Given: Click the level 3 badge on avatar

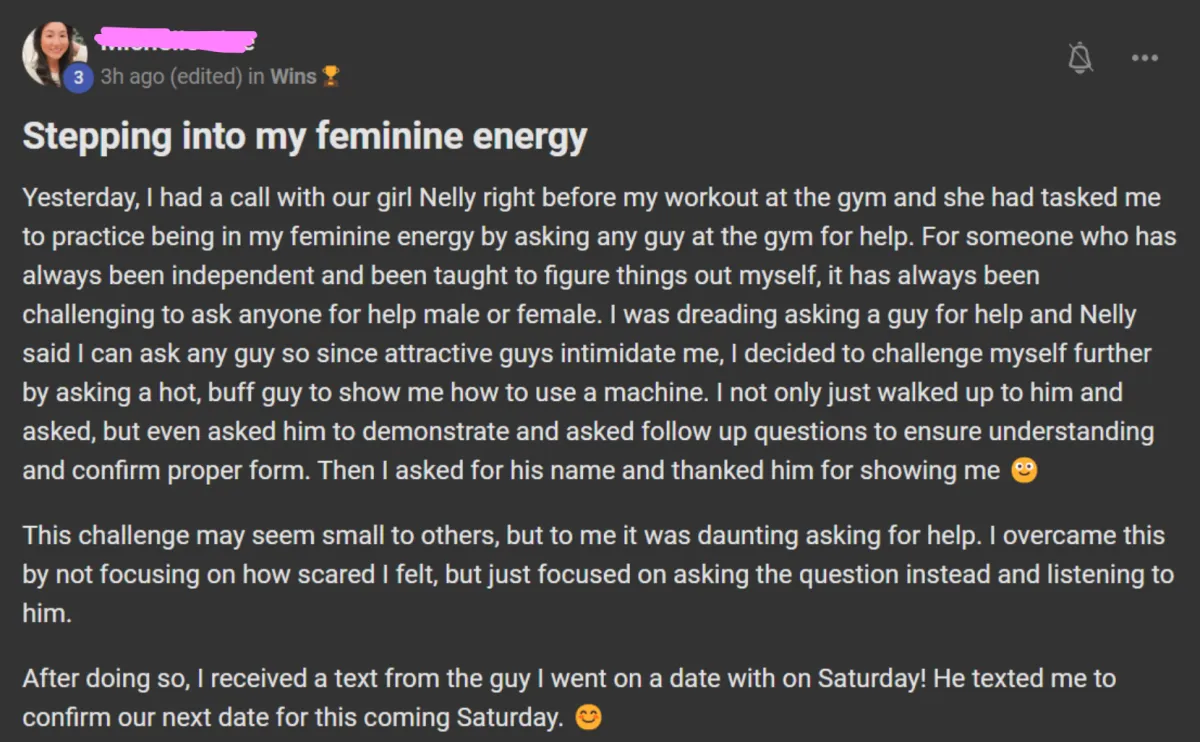Looking at the screenshot, I should click(x=78, y=77).
